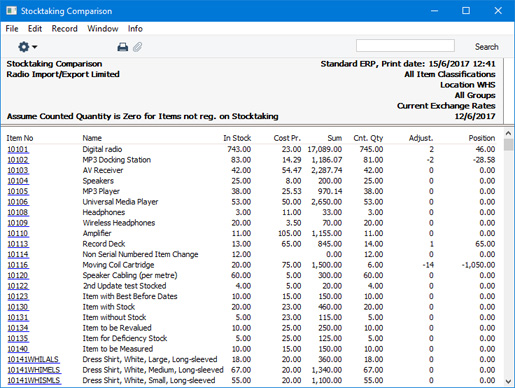Screen dimensions: 515x388
Task: Click the 'Universal Media Player' name
Action: pyautogui.click(x=120, y=202)
